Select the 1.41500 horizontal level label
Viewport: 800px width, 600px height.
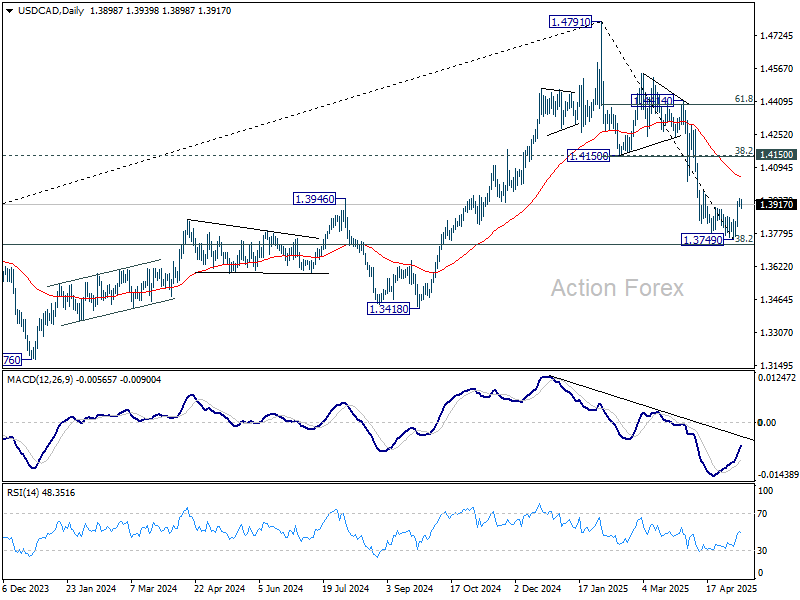(x=588, y=156)
